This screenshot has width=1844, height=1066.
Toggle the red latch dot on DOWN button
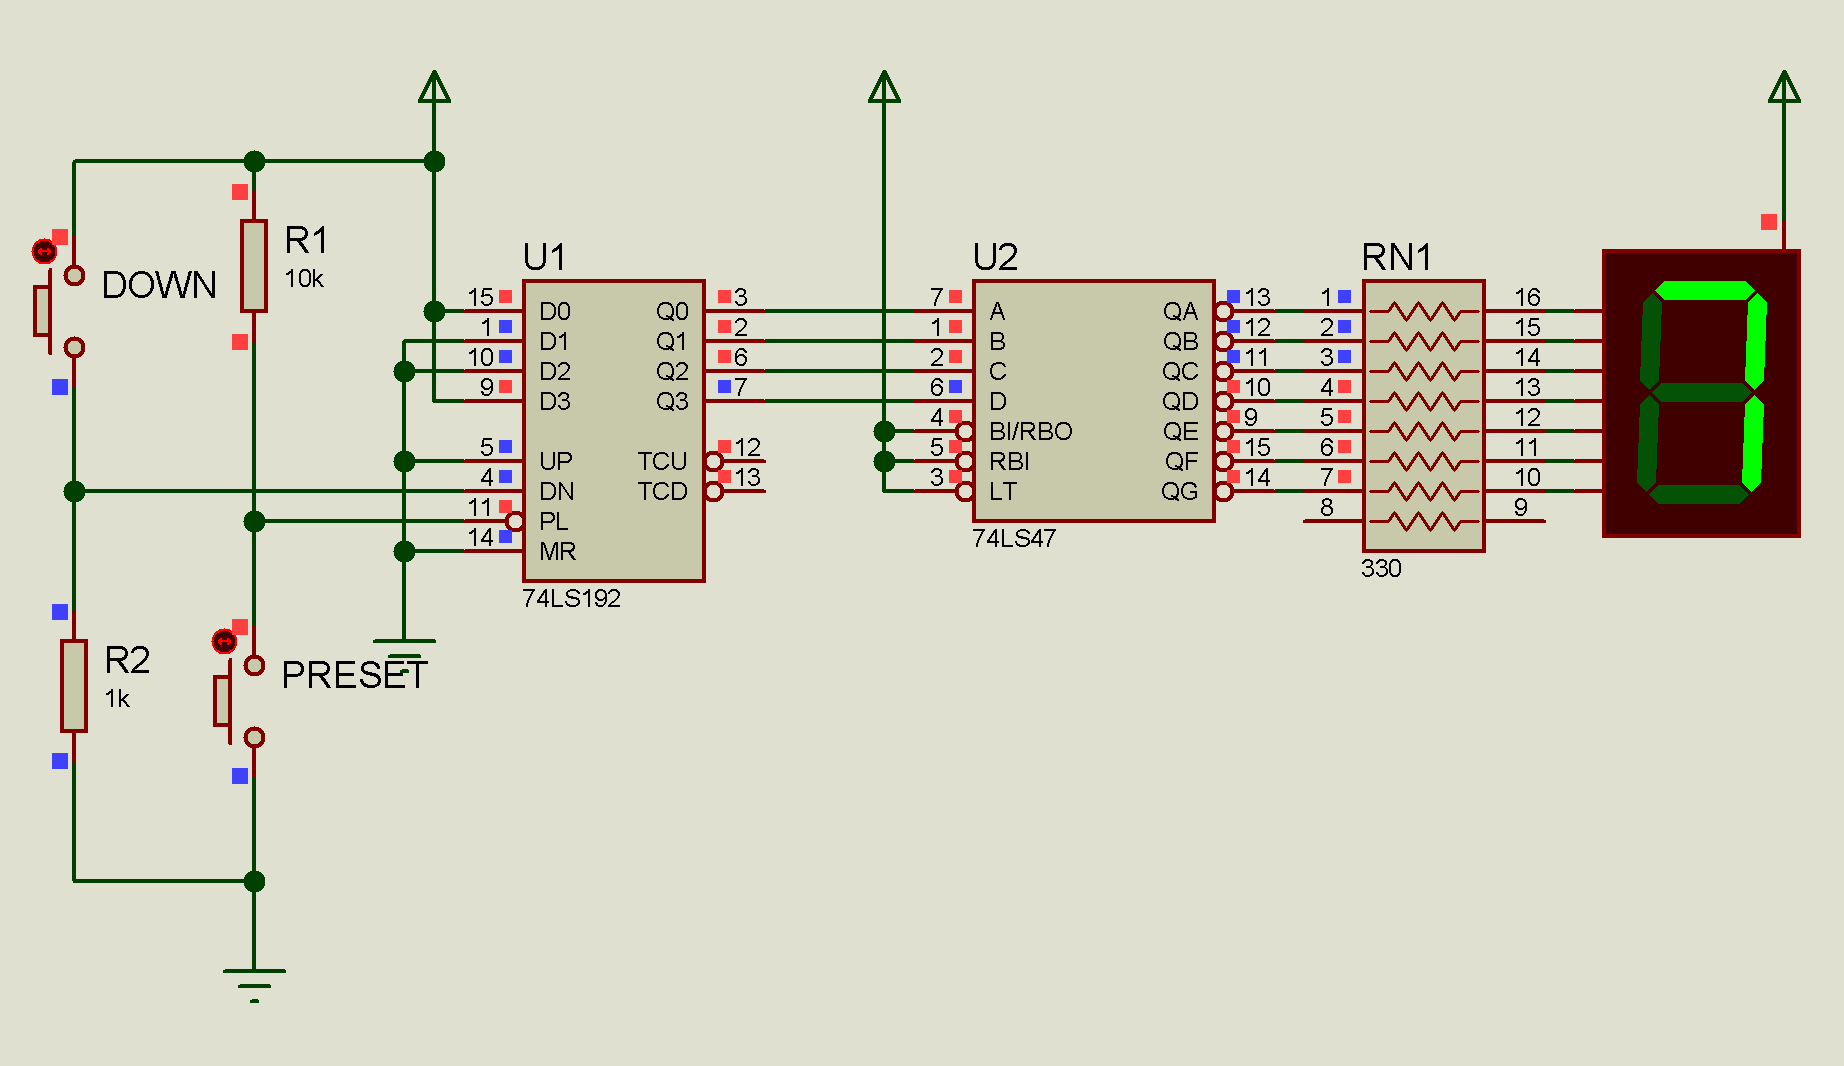[x=44, y=251]
